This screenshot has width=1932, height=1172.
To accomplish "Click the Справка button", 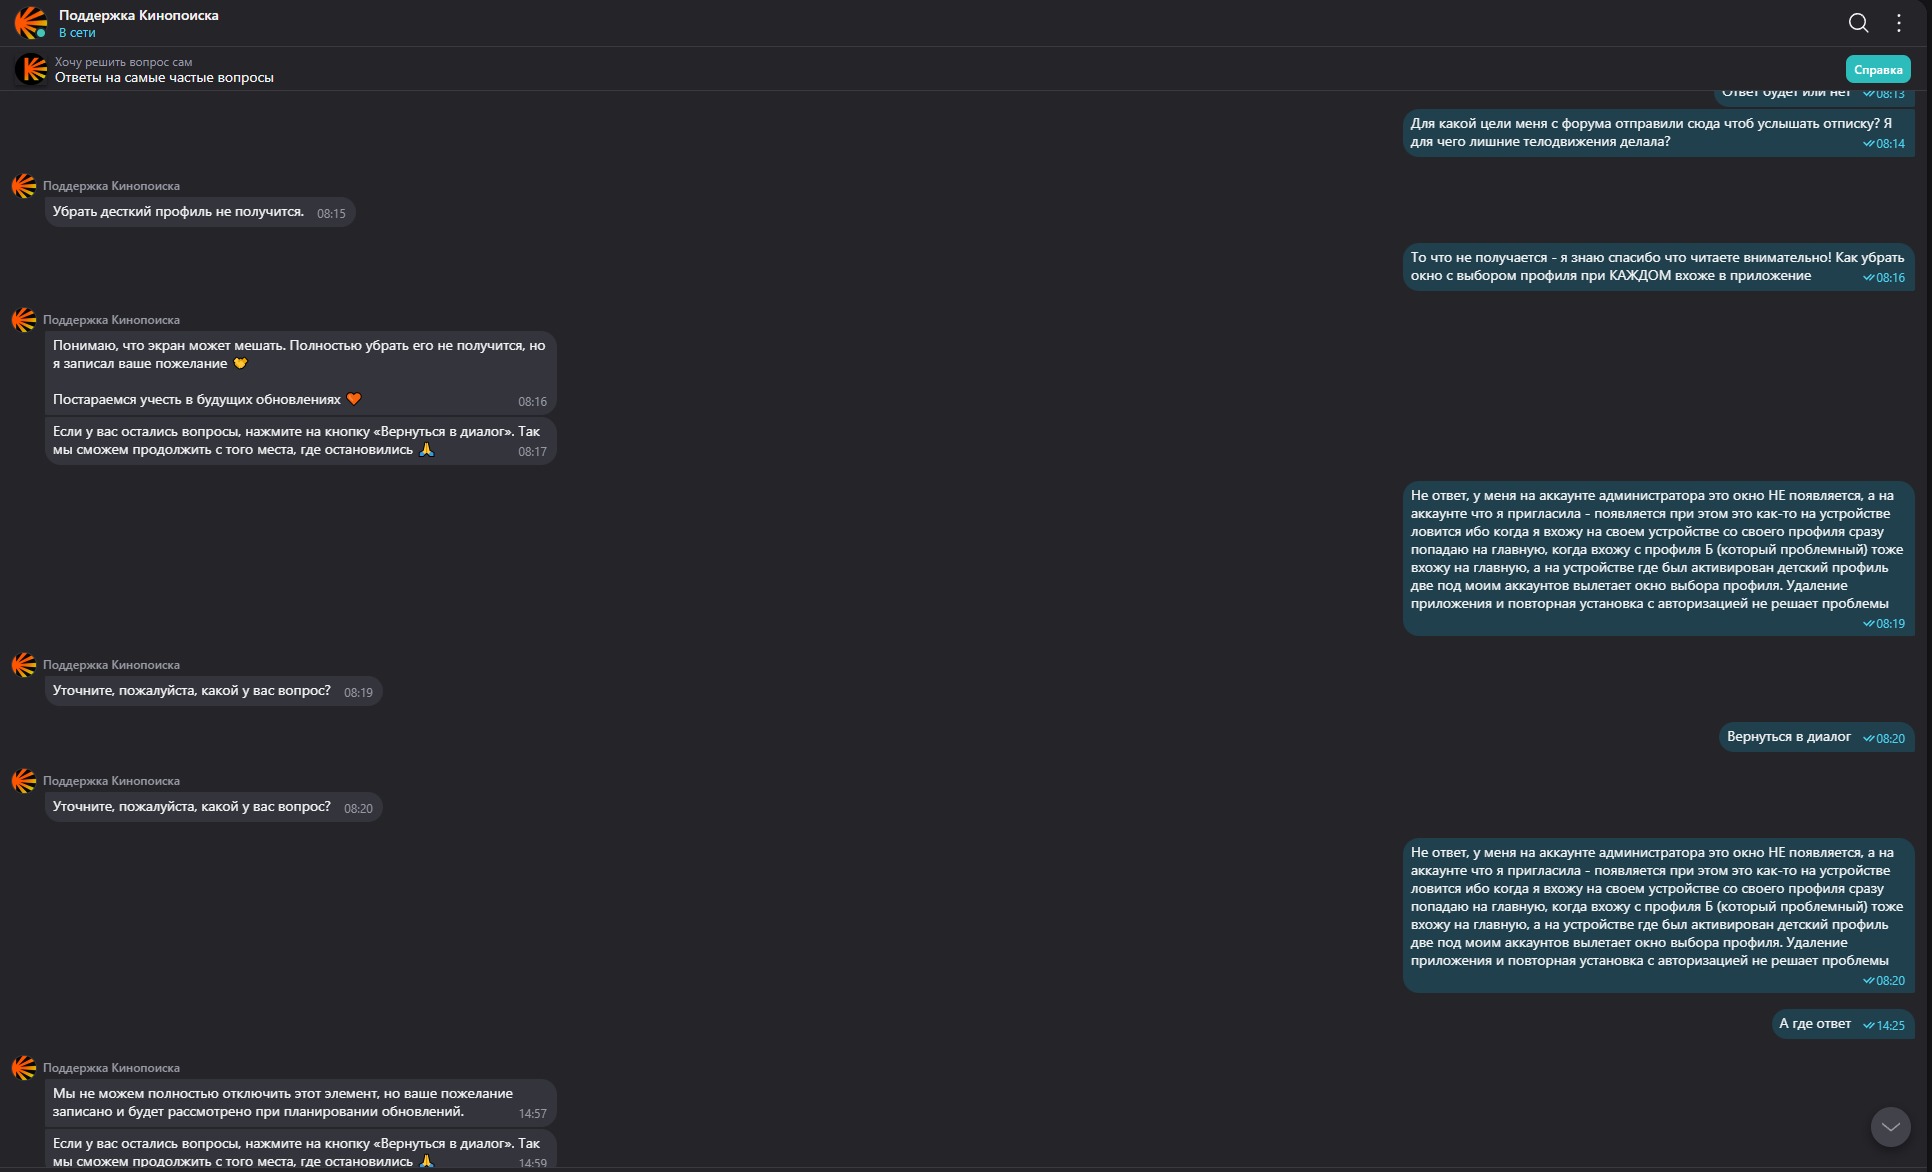I will coord(1877,69).
